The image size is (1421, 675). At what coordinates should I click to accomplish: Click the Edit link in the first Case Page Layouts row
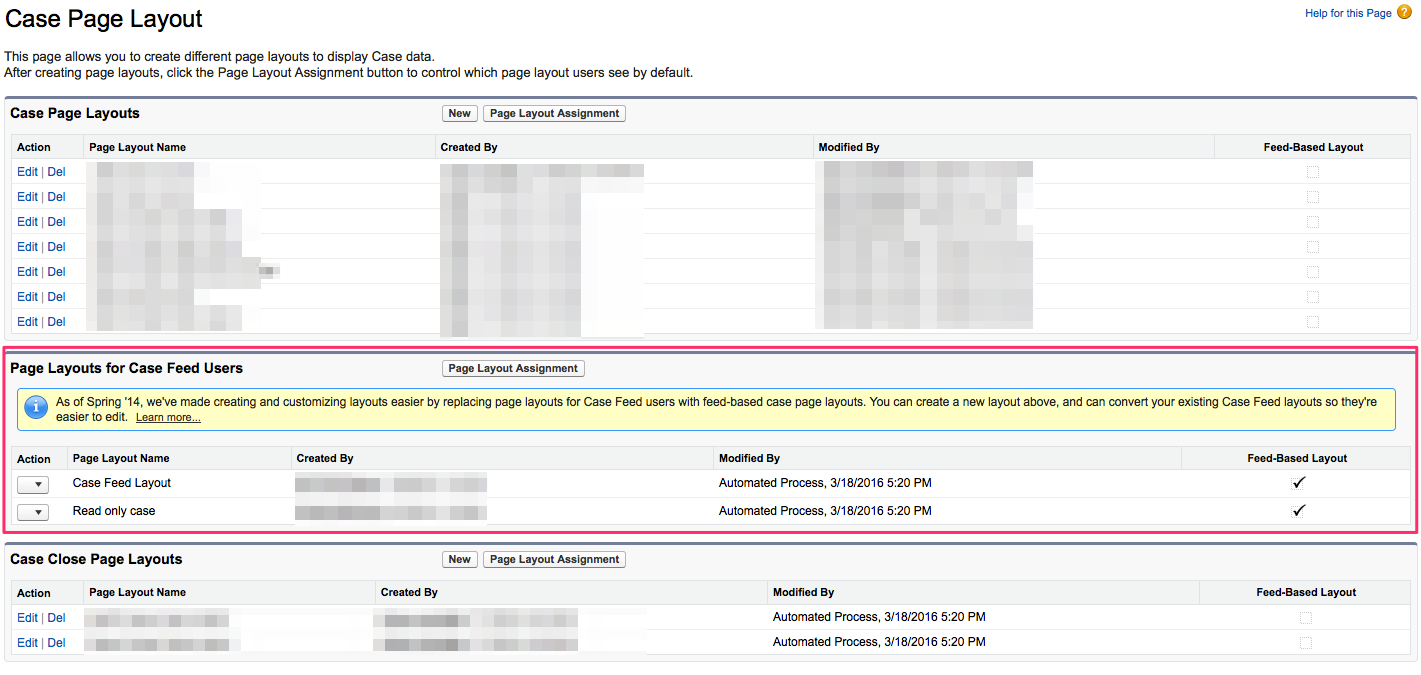click(x=27, y=172)
